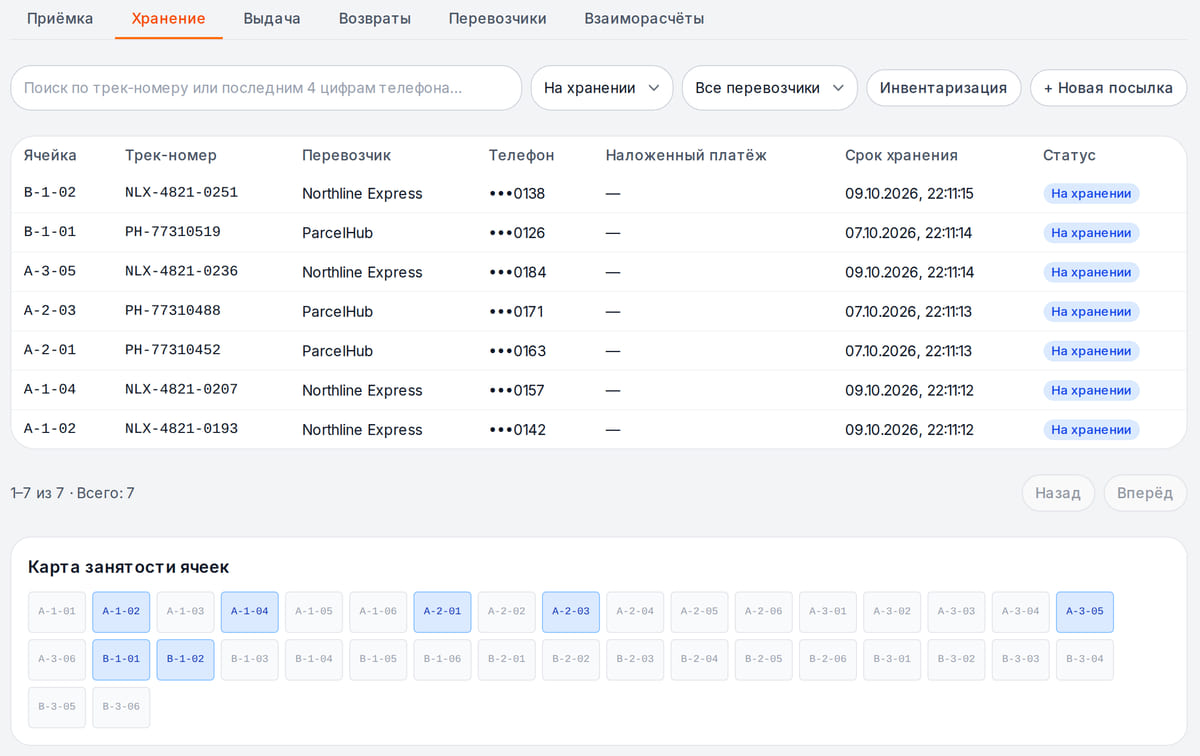1200x756 pixels.
Task: Start Инвентаризация
Action: (x=943, y=88)
